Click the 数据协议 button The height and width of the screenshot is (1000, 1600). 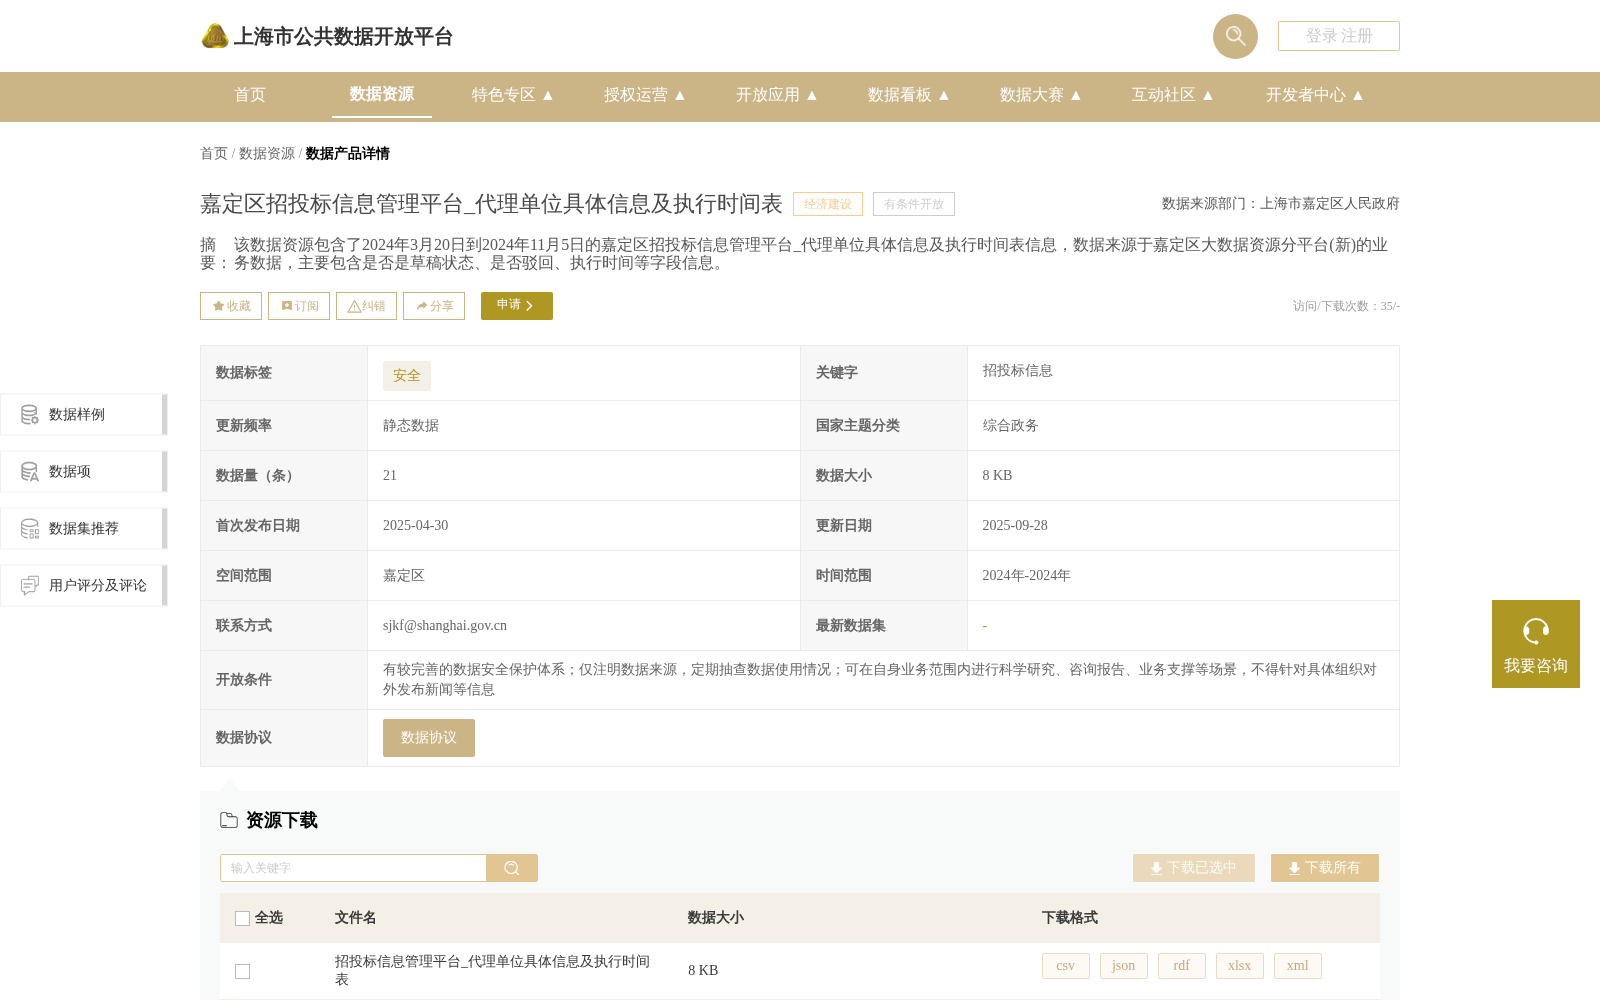tap(429, 738)
